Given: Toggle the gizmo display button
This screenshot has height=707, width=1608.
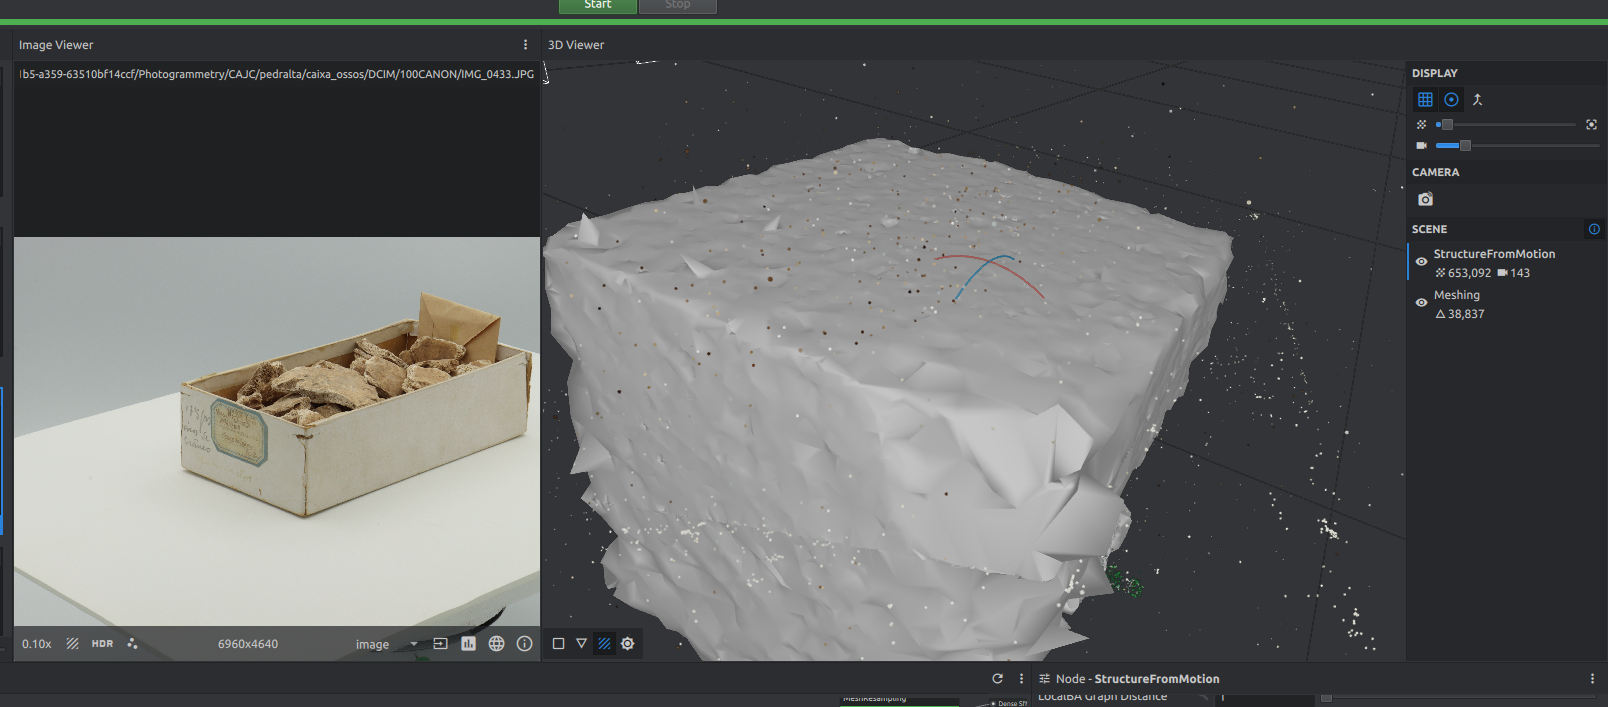Looking at the screenshot, I should pyautogui.click(x=1451, y=99).
